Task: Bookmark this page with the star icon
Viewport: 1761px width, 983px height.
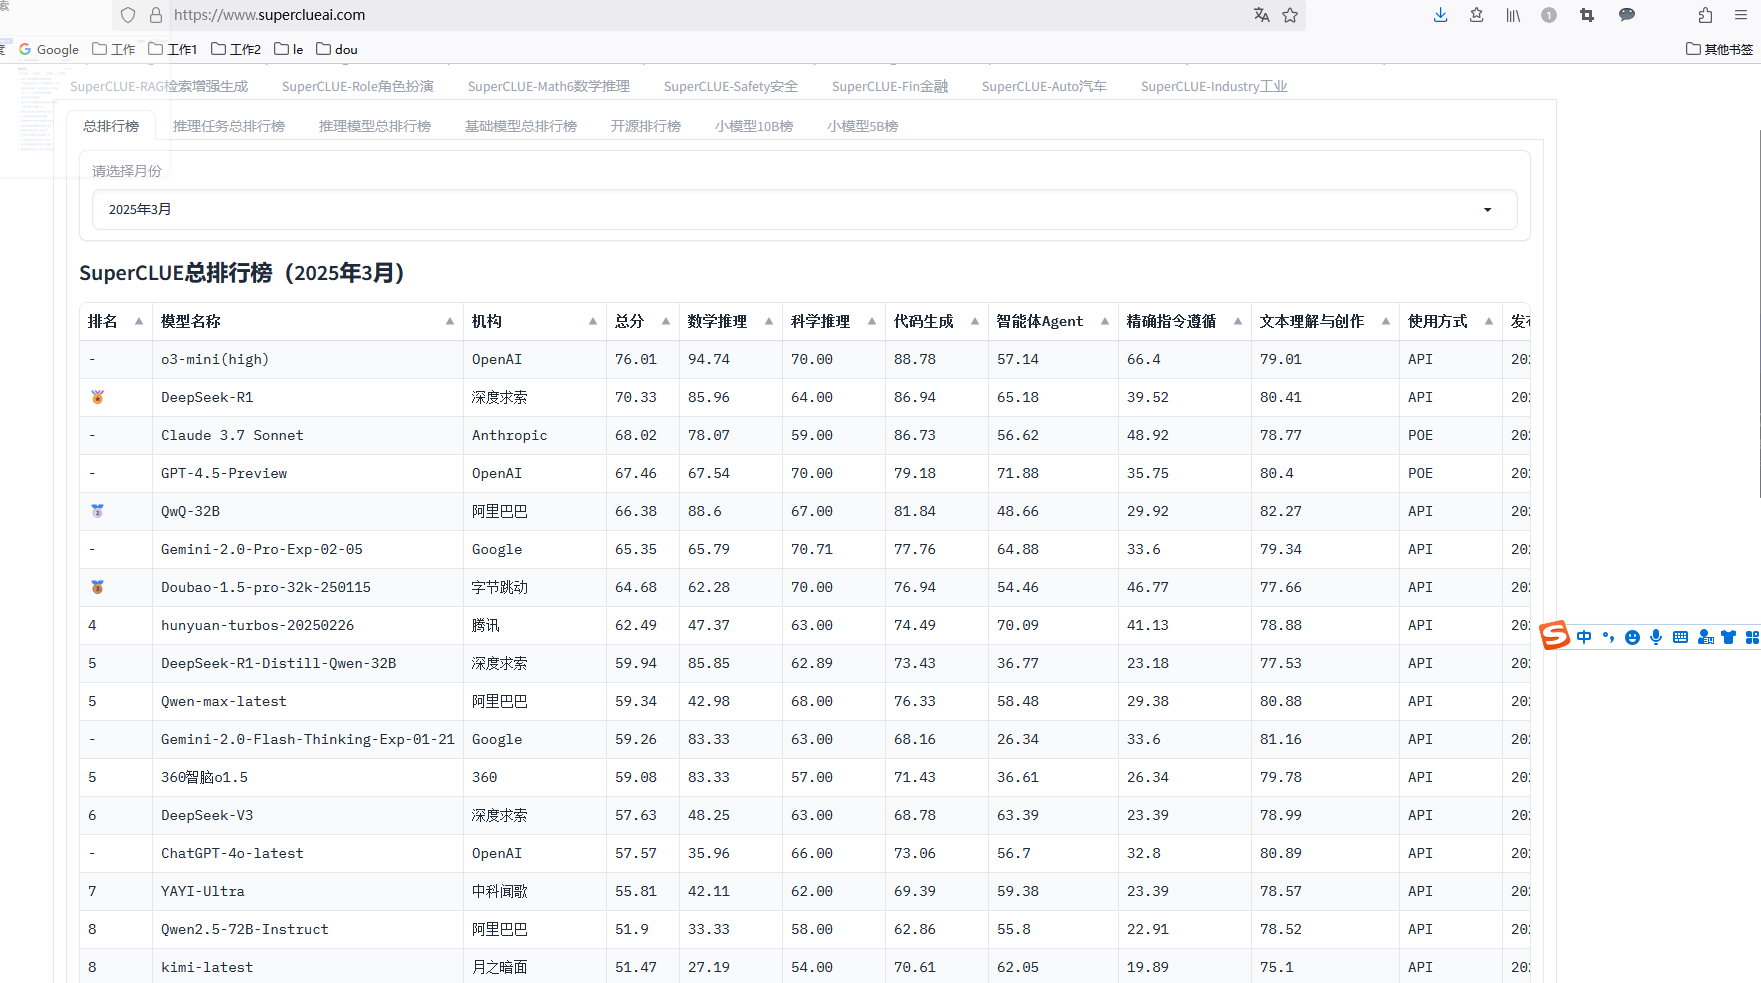Action: point(1290,15)
